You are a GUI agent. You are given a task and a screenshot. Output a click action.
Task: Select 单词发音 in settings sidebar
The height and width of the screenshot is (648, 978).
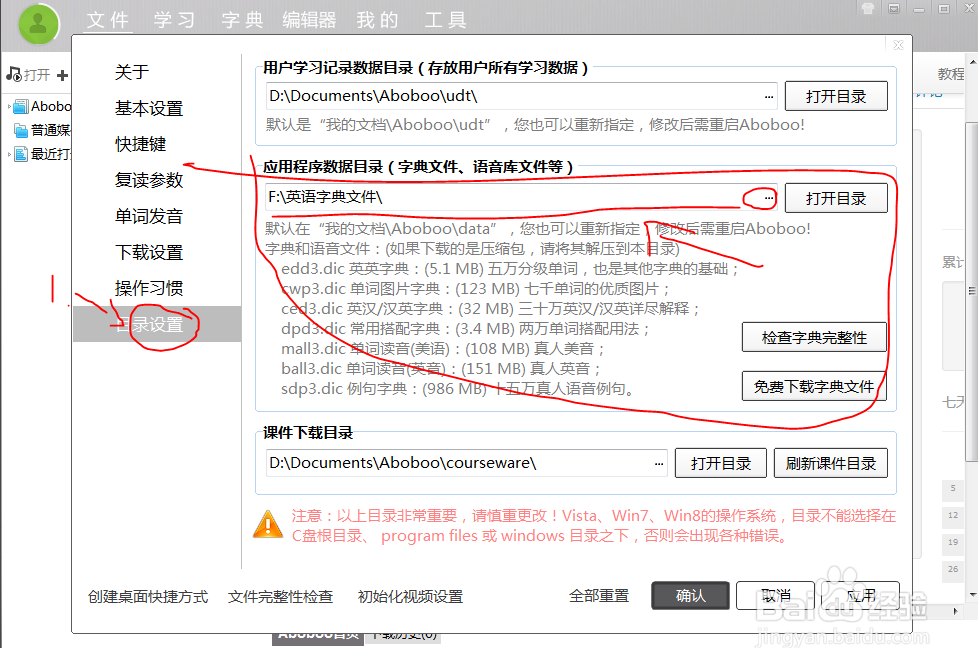(149, 216)
